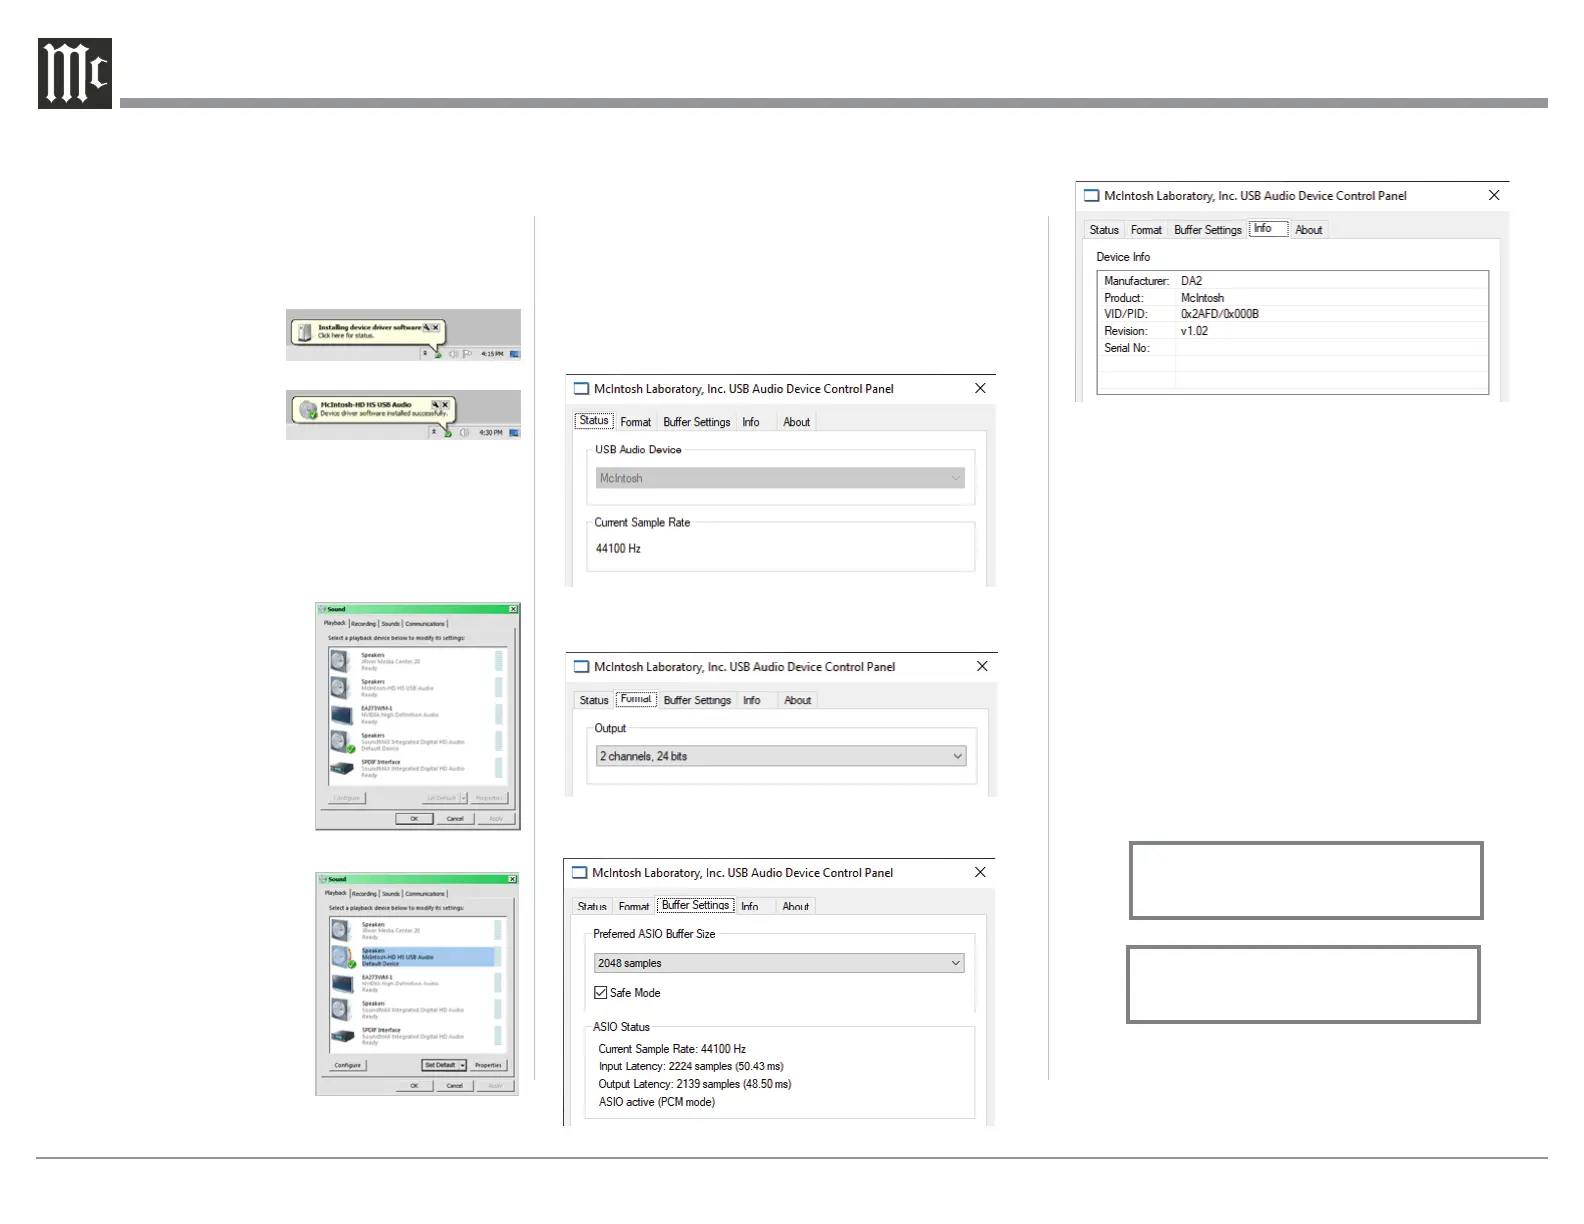This screenshot has height=1224, width=1584.
Task: Open Output dropdown showing 2 channels, 24 bits
Action: coord(781,756)
